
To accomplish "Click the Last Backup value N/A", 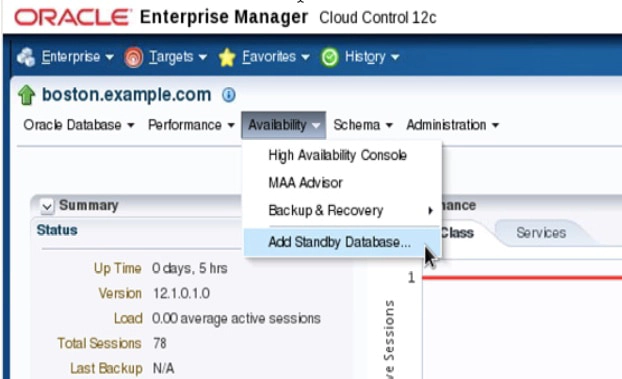I will [163, 368].
